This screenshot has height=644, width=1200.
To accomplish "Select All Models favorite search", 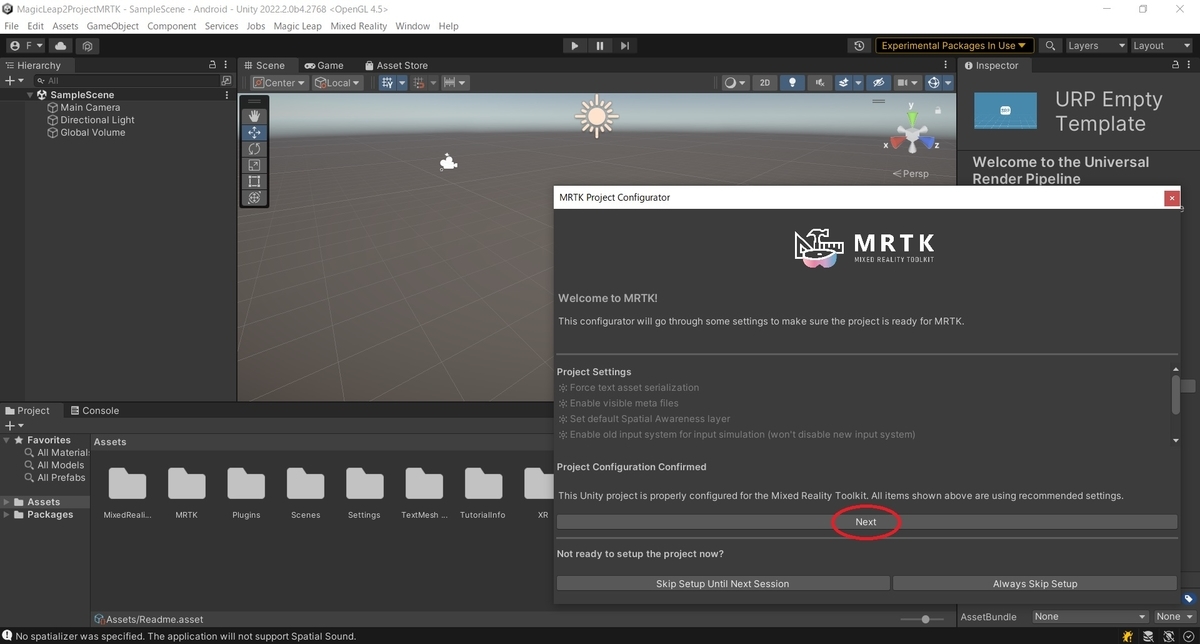I will (60, 465).
